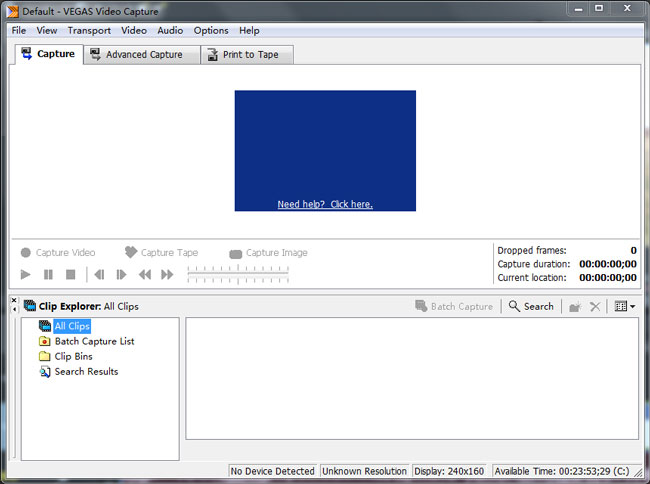Image resolution: width=650 pixels, height=484 pixels.
Task: Click the Display: 240x160 status field
Action: pyautogui.click(x=449, y=471)
